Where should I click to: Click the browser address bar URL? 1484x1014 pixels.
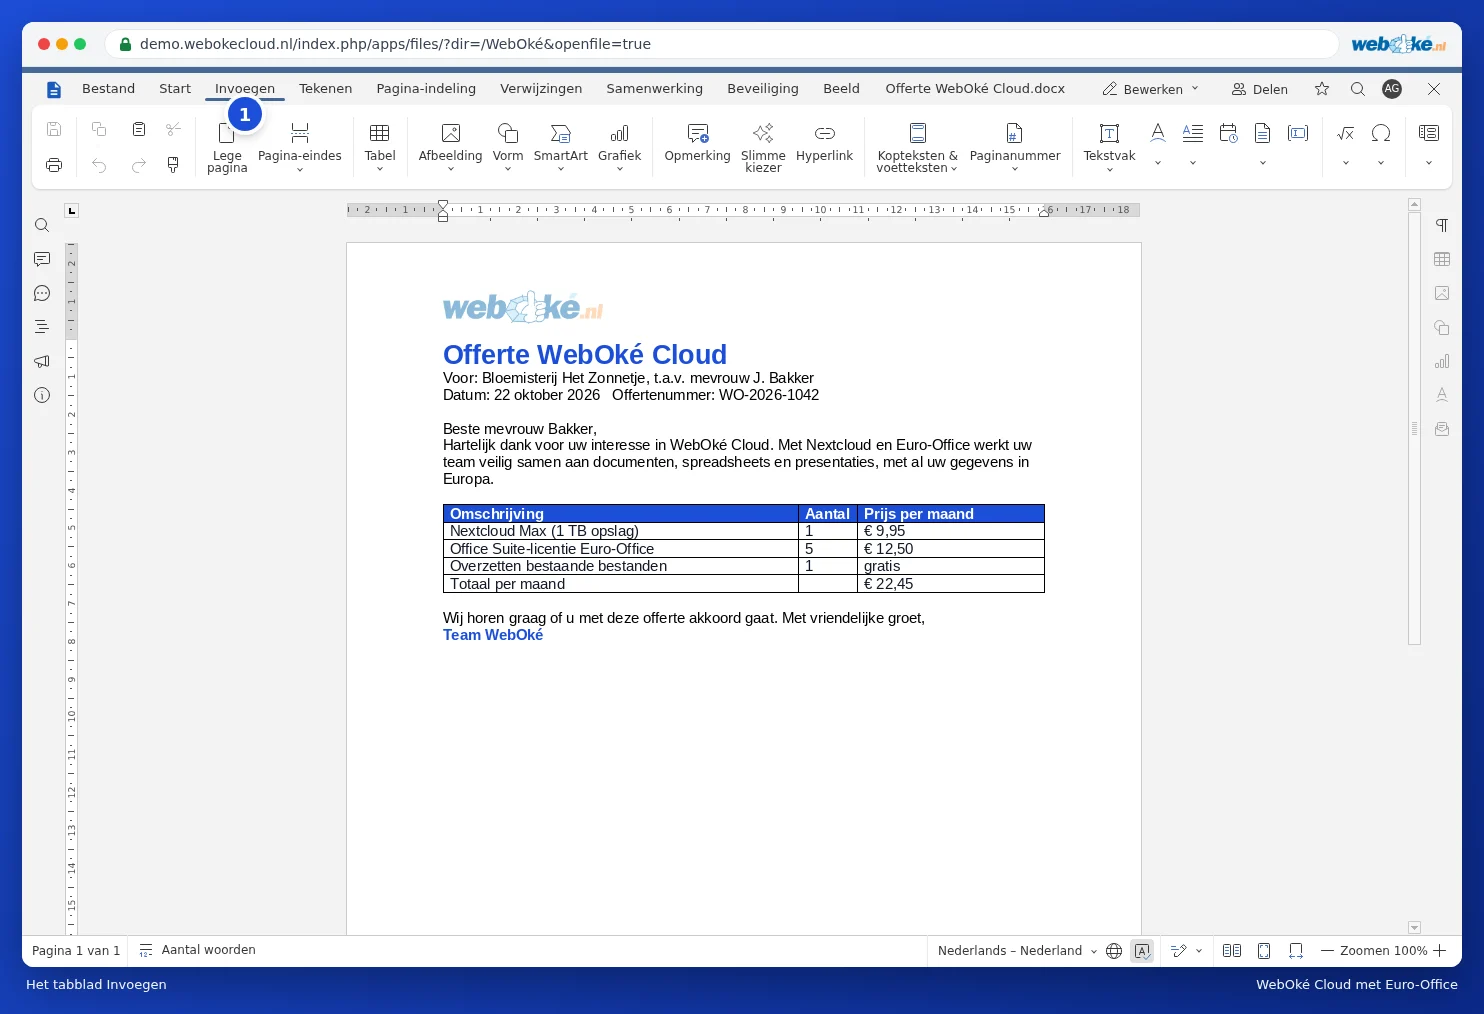(395, 44)
